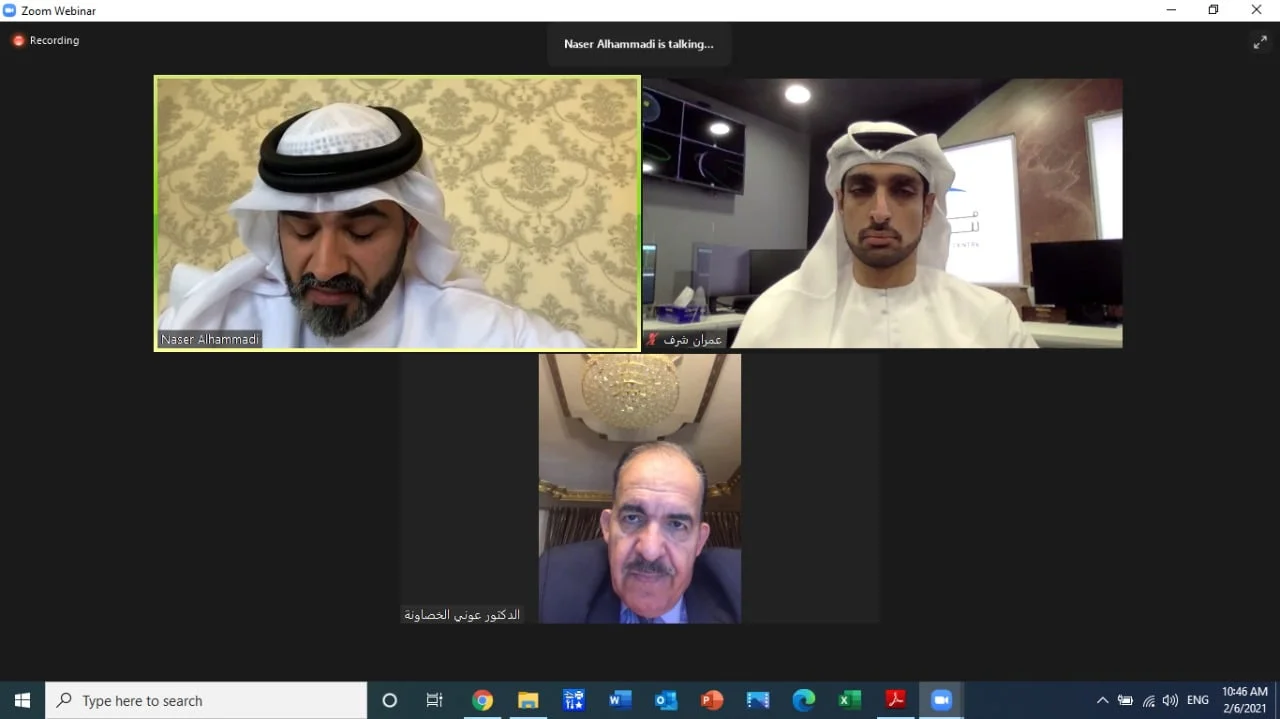1280x719 pixels.
Task: Open Outlook from the taskbar
Action: 666,700
